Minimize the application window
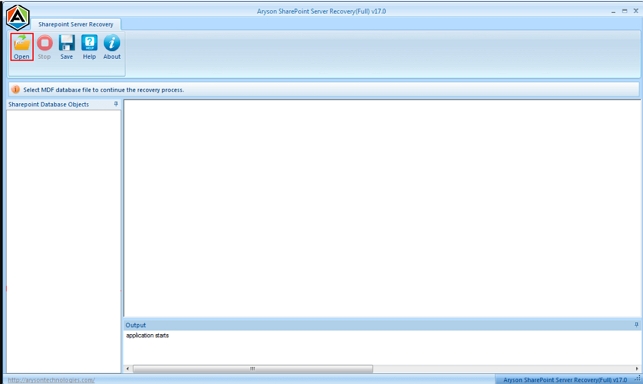643x384 pixels. point(613,11)
